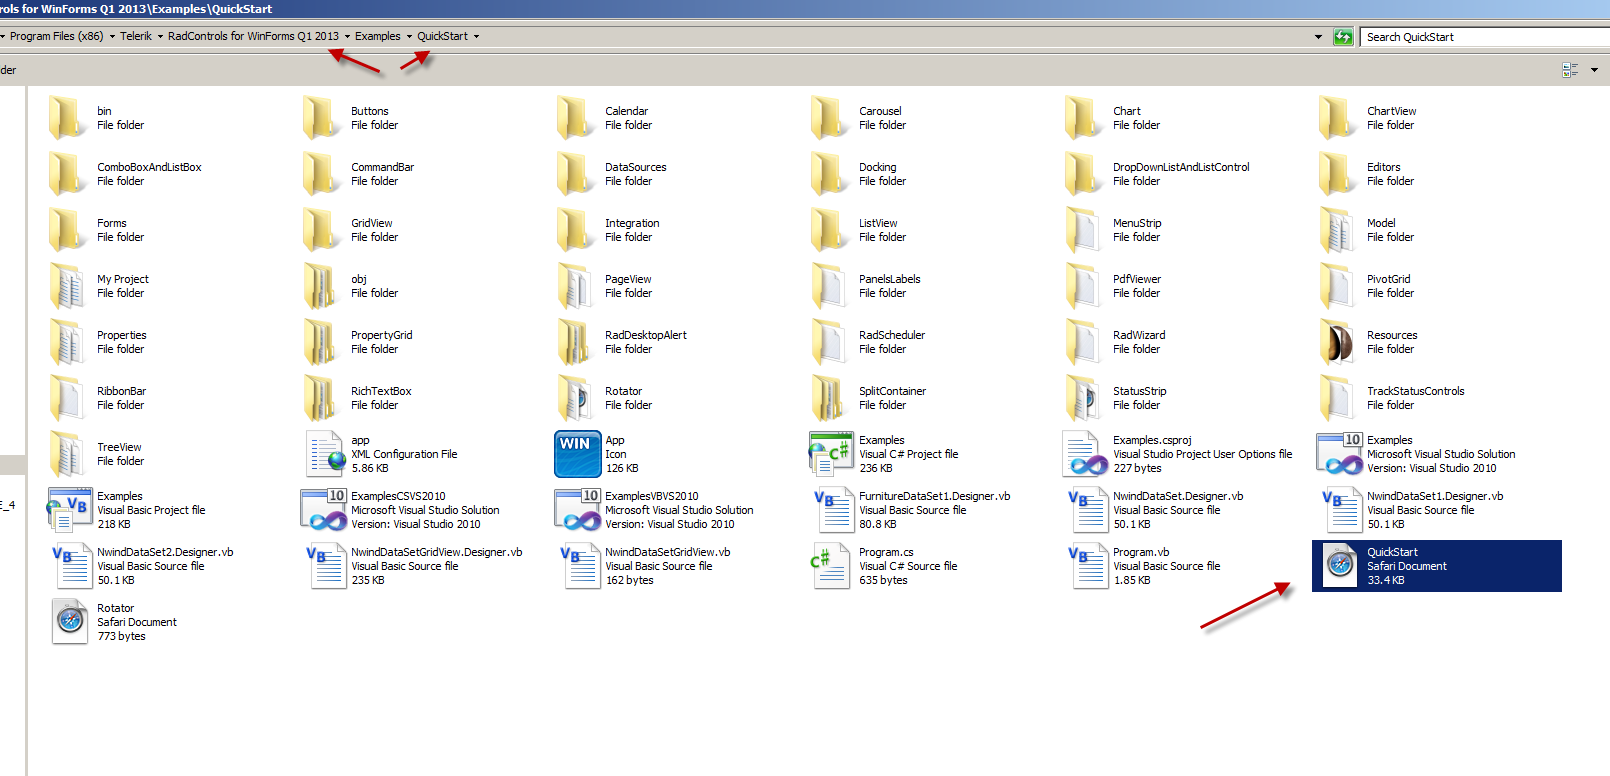Select the RadDesktopAlert folder name
Viewport: 1610px width, 776px height.
tap(646, 335)
